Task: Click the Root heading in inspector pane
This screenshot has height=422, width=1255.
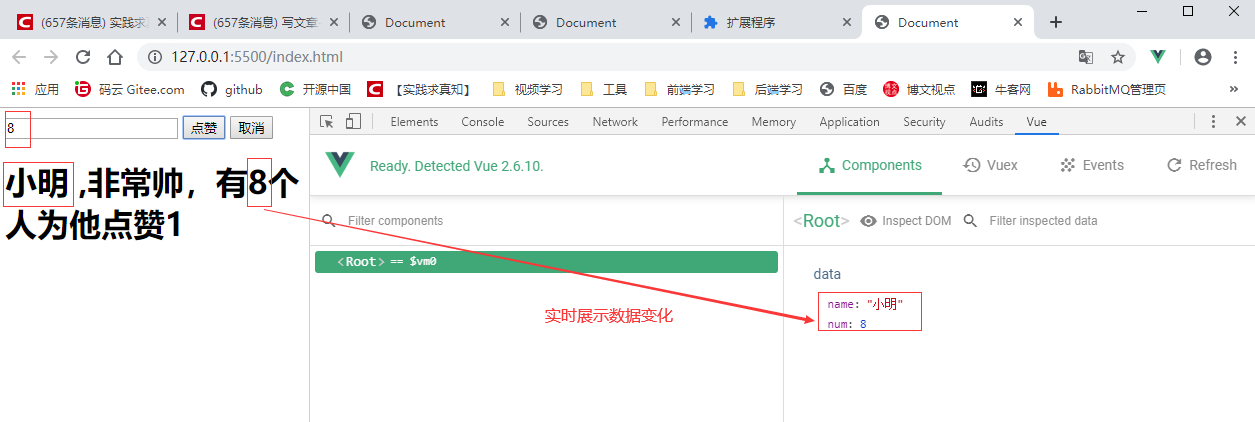Action: click(x=821, y=221)
